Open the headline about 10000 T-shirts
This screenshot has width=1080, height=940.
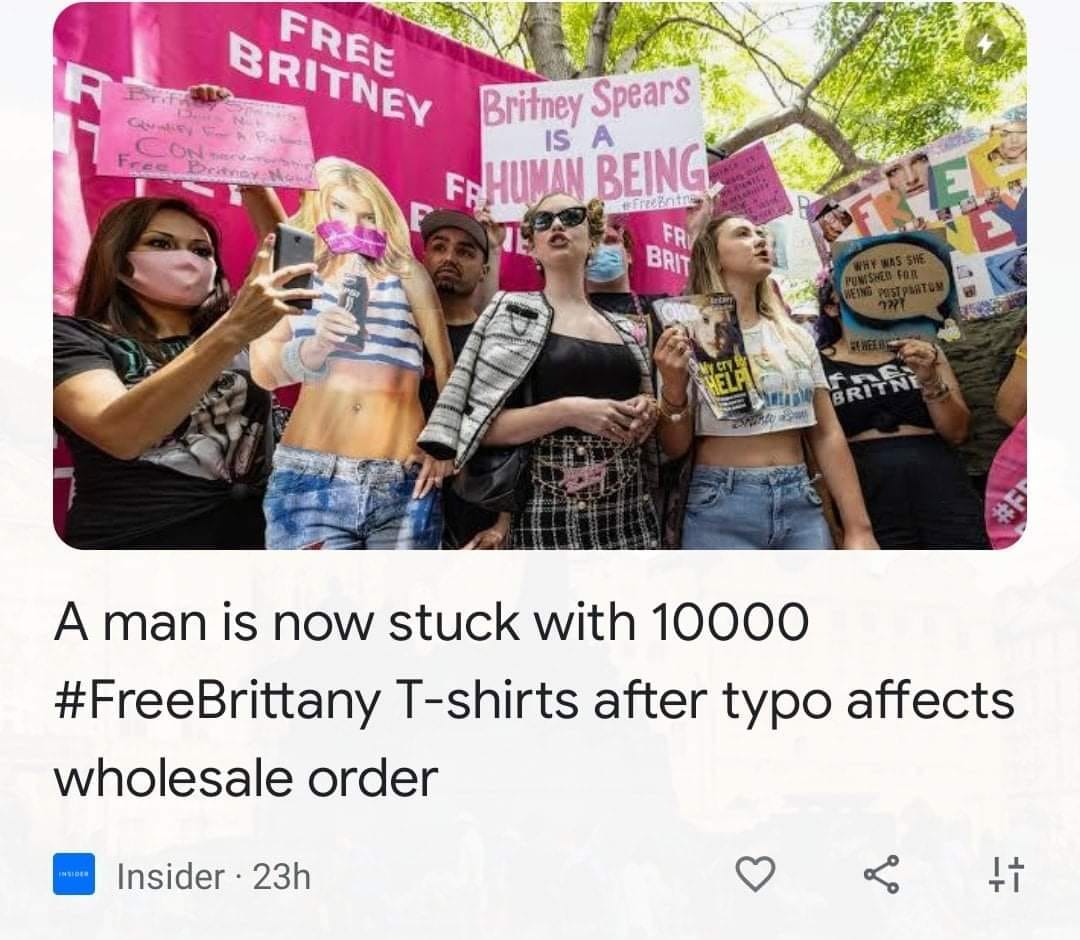534,699
